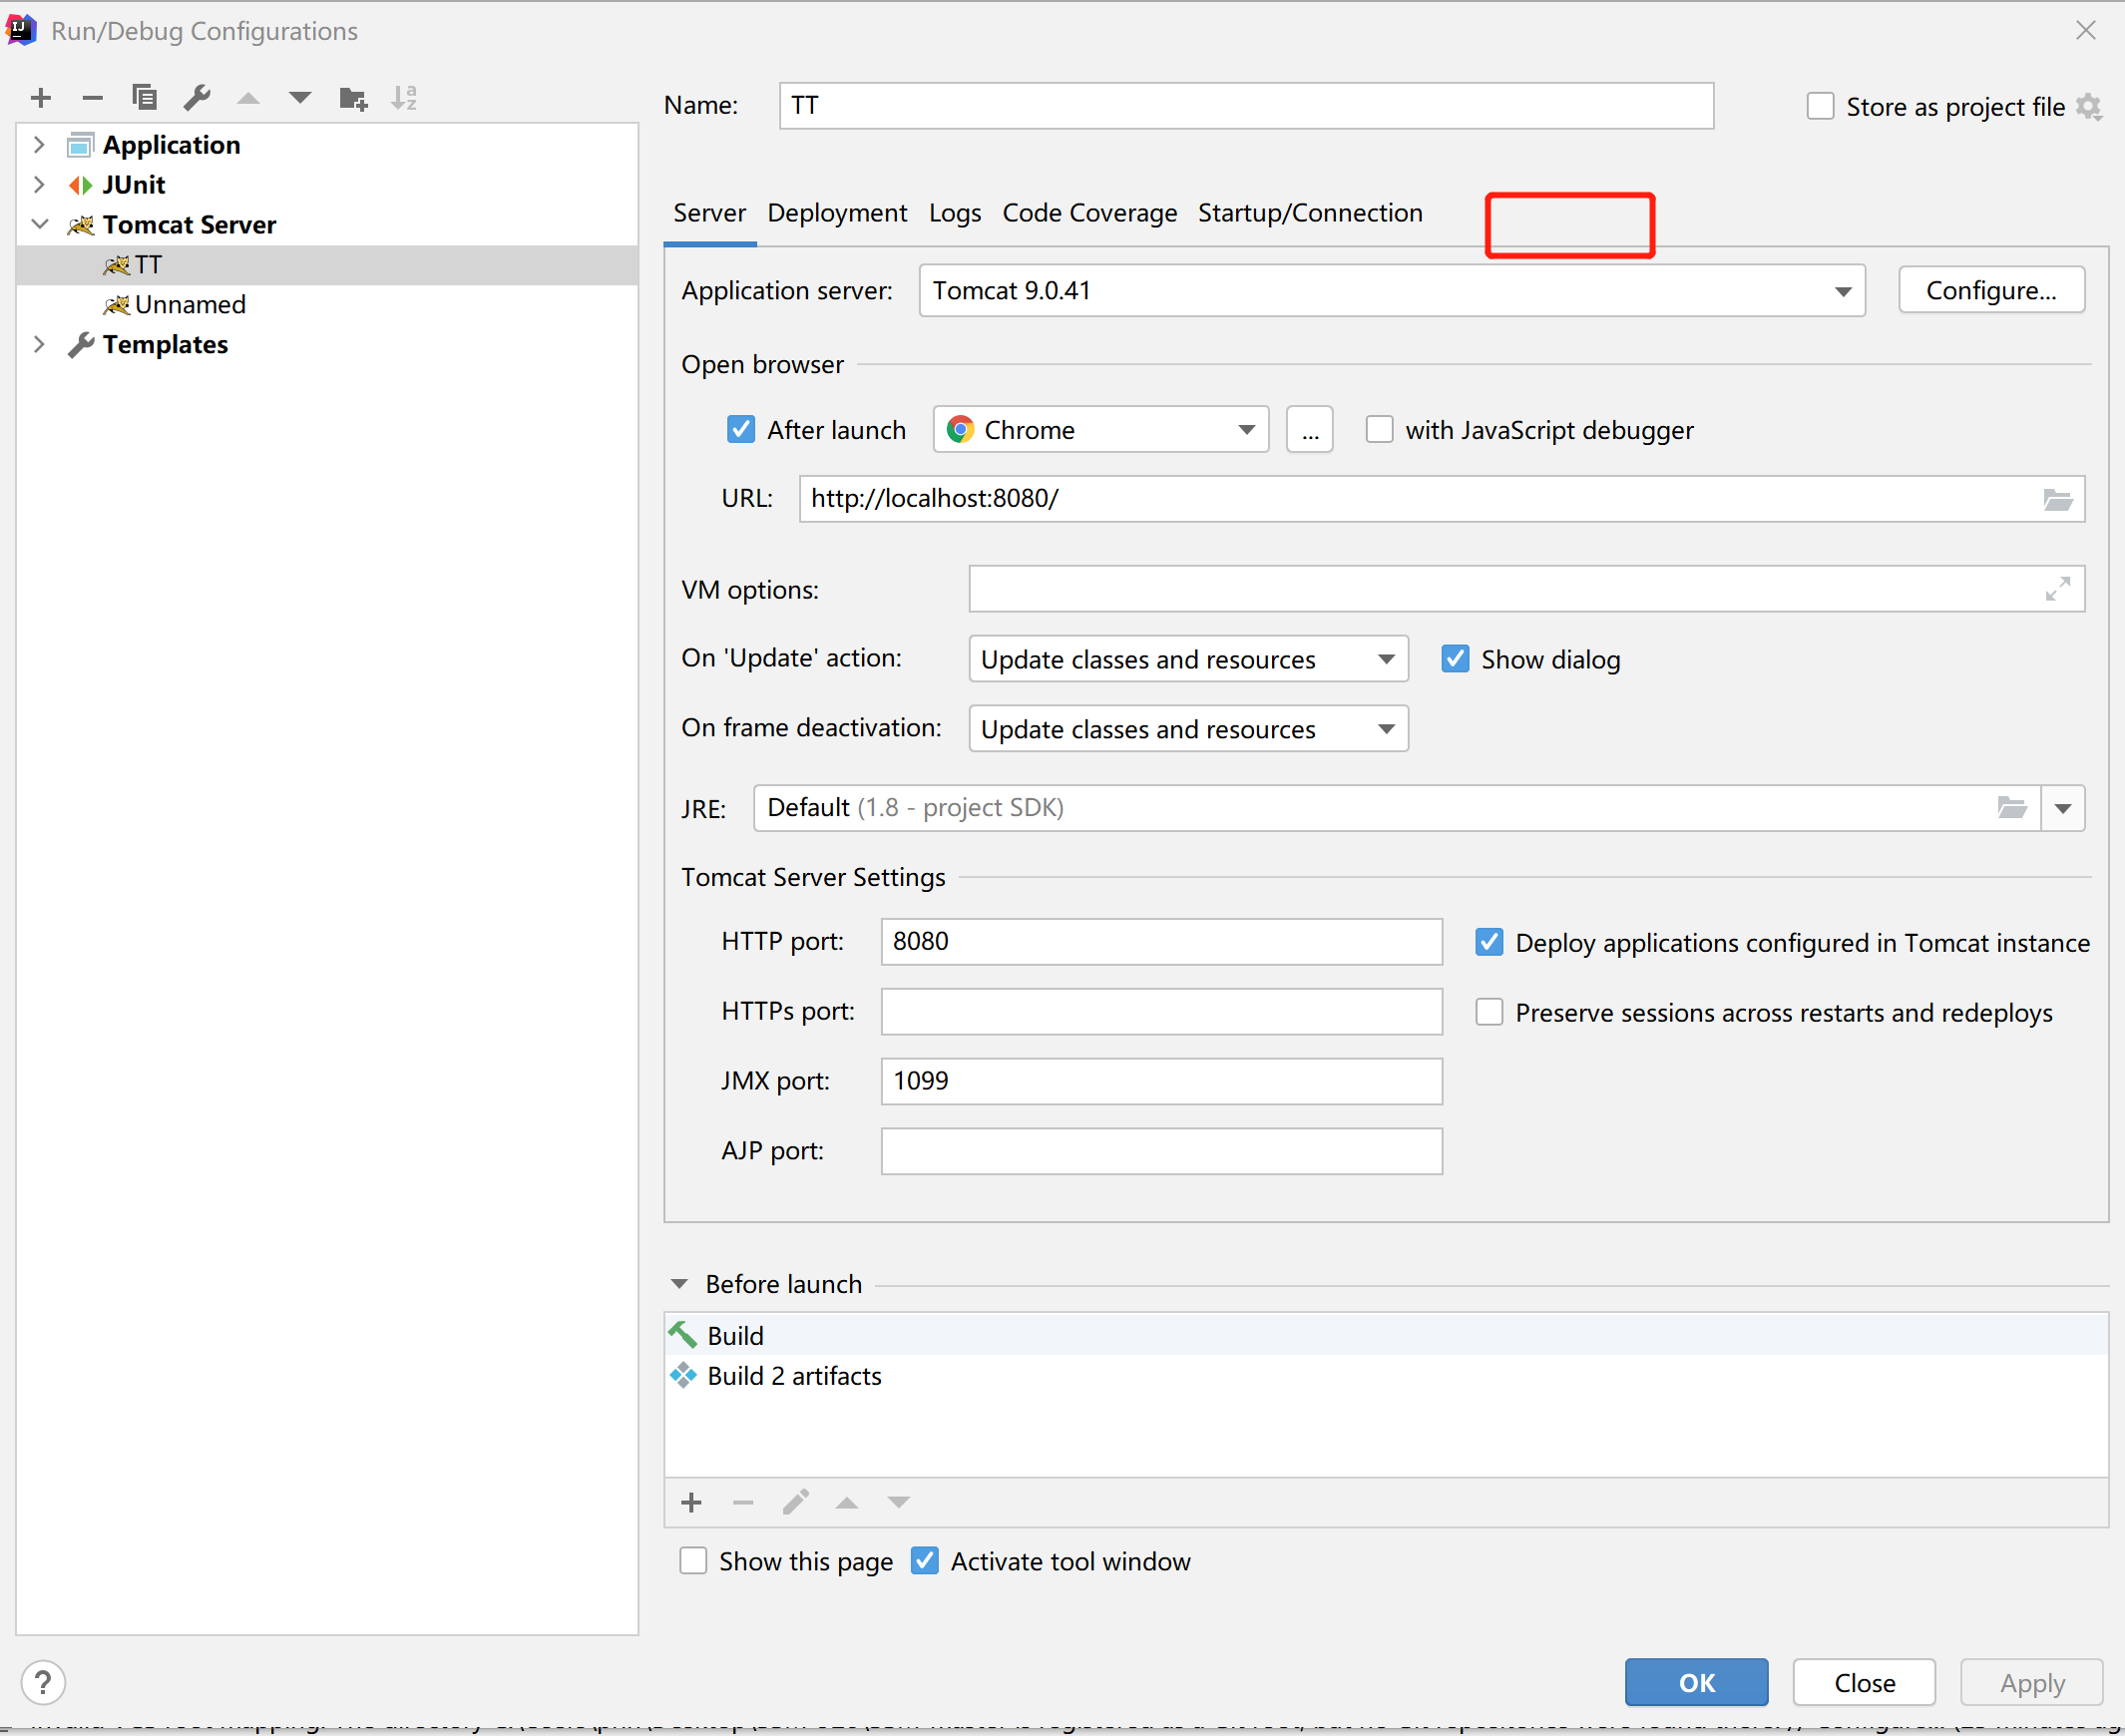Click the Configure... button
The height and width of the screenshot is (1736, 2125).
[1991, 291]
